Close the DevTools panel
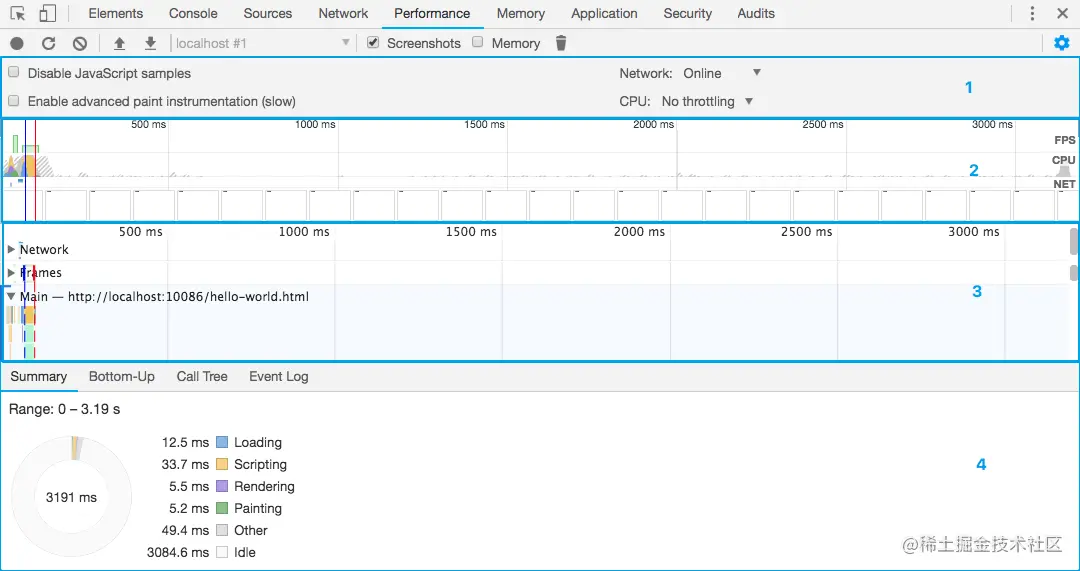This screenshot has width=1080, height=571. point(1062,13)
